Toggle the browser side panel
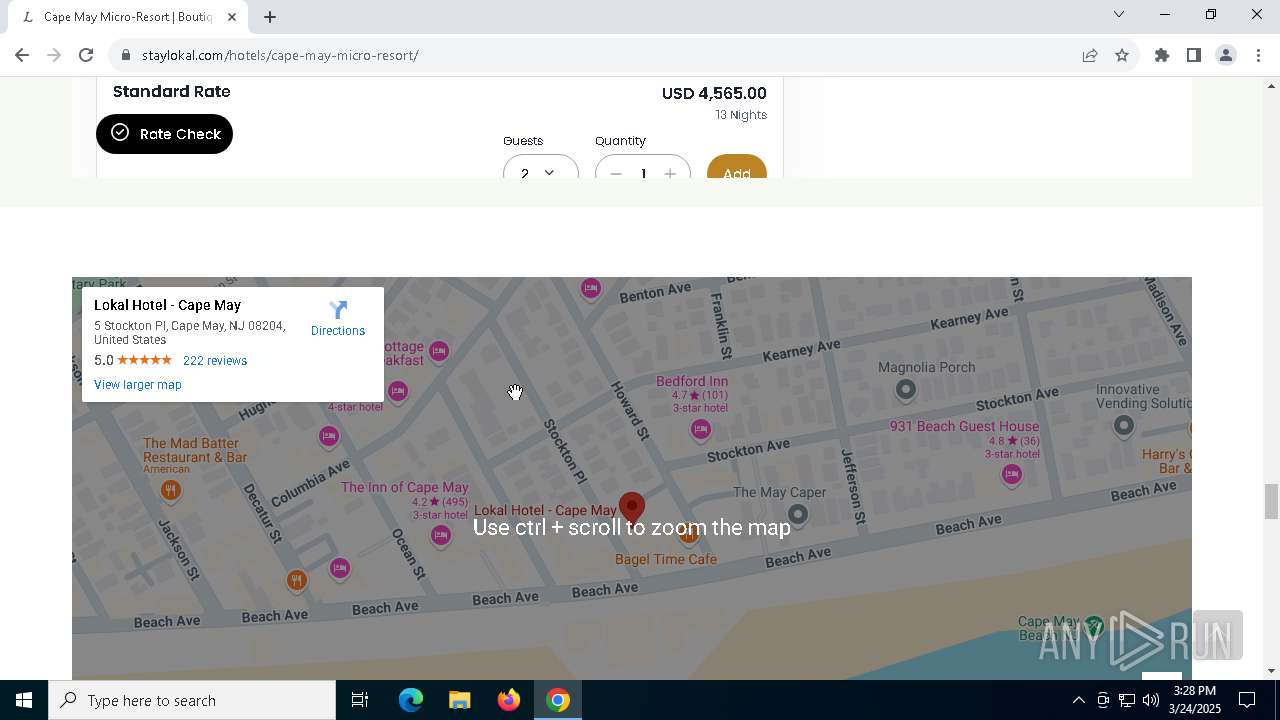 (x=1194, y=55)
